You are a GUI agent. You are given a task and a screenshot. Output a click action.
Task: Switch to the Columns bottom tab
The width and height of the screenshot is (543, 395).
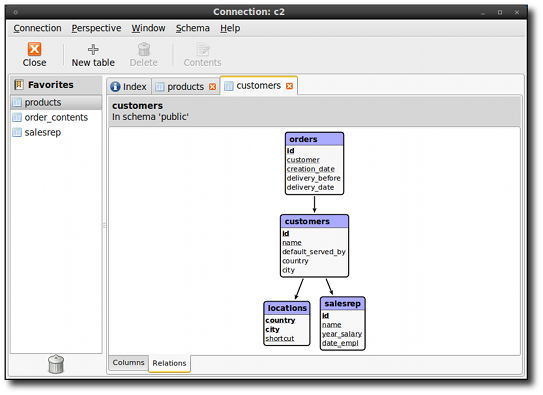[128, 362]
